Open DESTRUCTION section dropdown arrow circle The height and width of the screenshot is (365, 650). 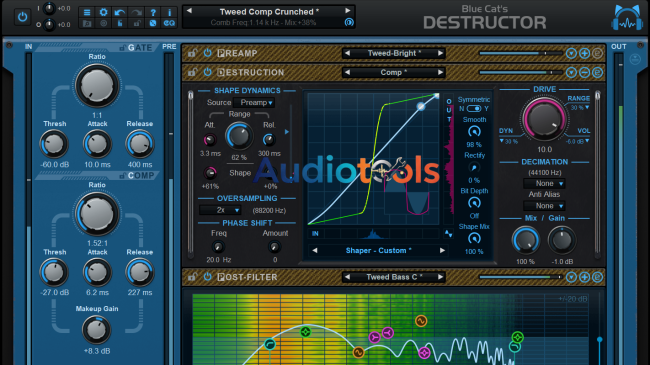[571, 73]
